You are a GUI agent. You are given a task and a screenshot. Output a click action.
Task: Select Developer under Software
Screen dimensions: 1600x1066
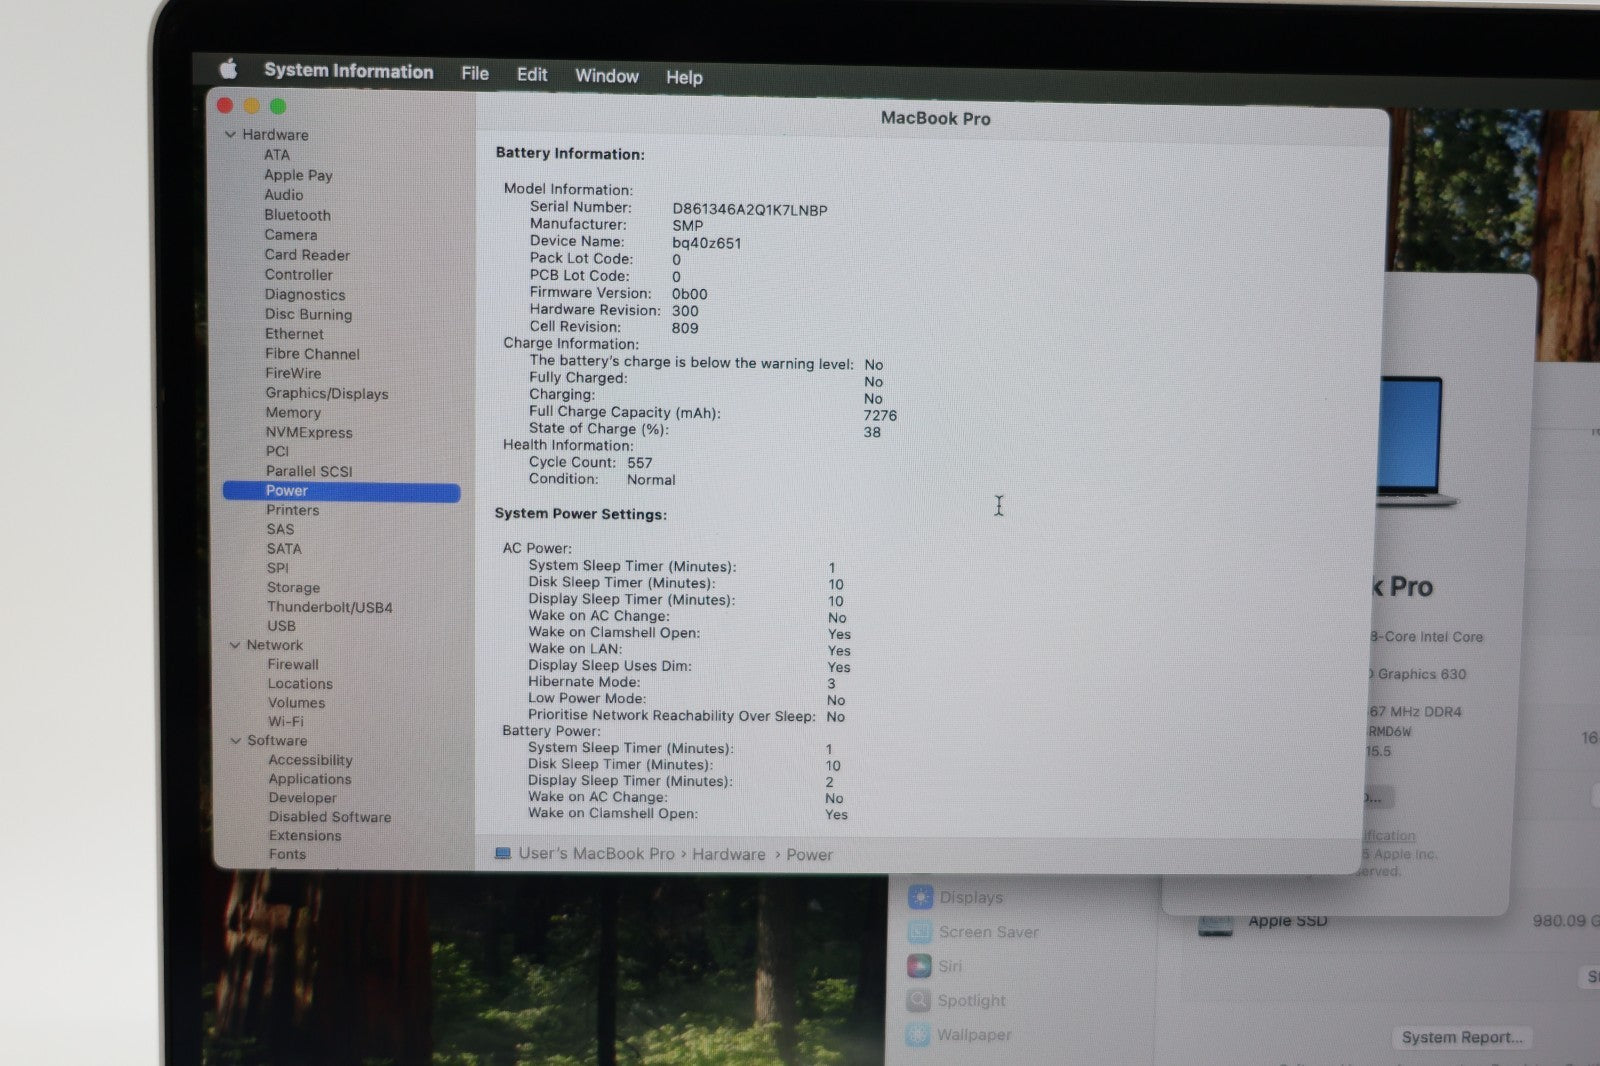pyautogui.click(x=302, y=798)
